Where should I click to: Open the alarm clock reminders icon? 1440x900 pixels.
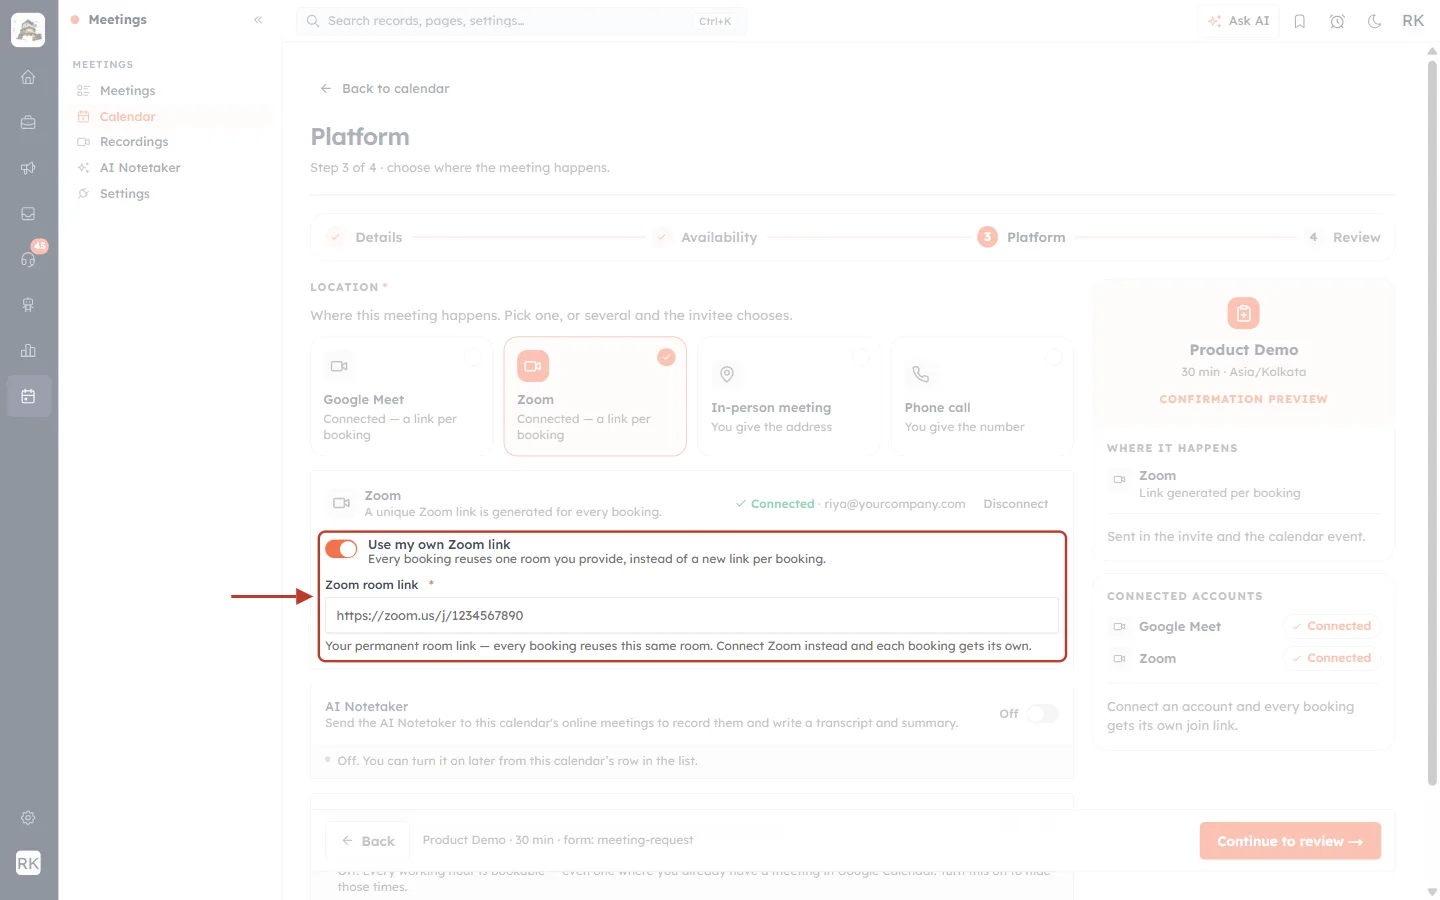pyautogui.click(x=1337, y=21)
